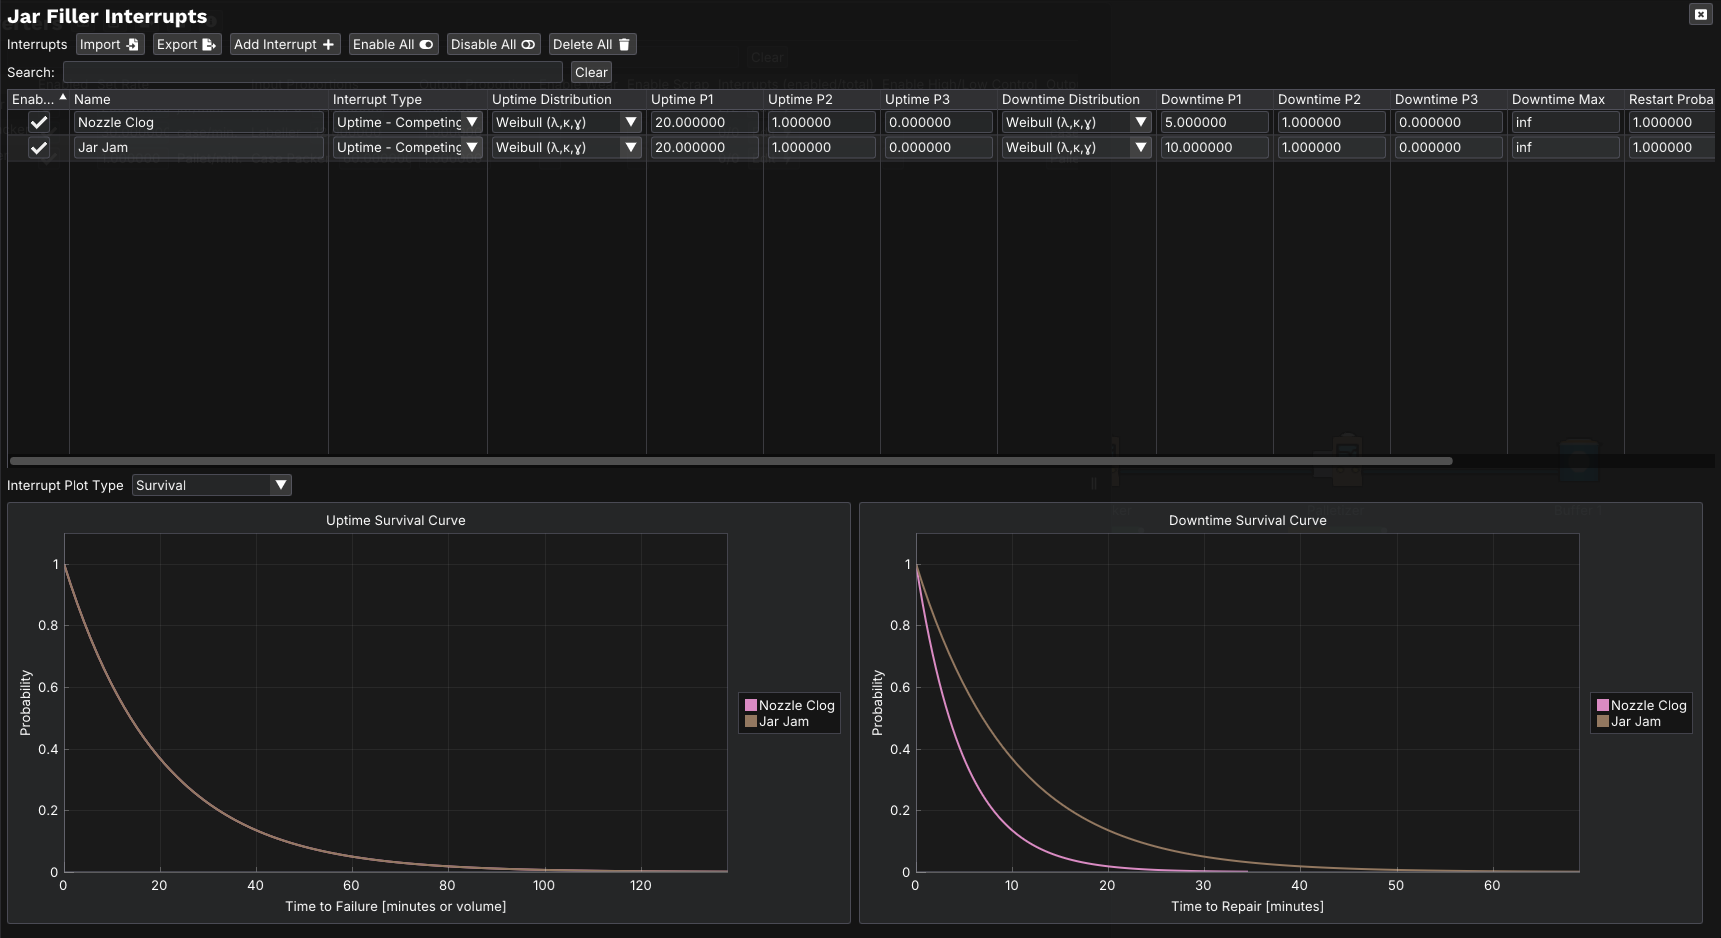The image size is (1721, 938).
Task: Click the Export interrupts icon button
Action: point(186,45)
